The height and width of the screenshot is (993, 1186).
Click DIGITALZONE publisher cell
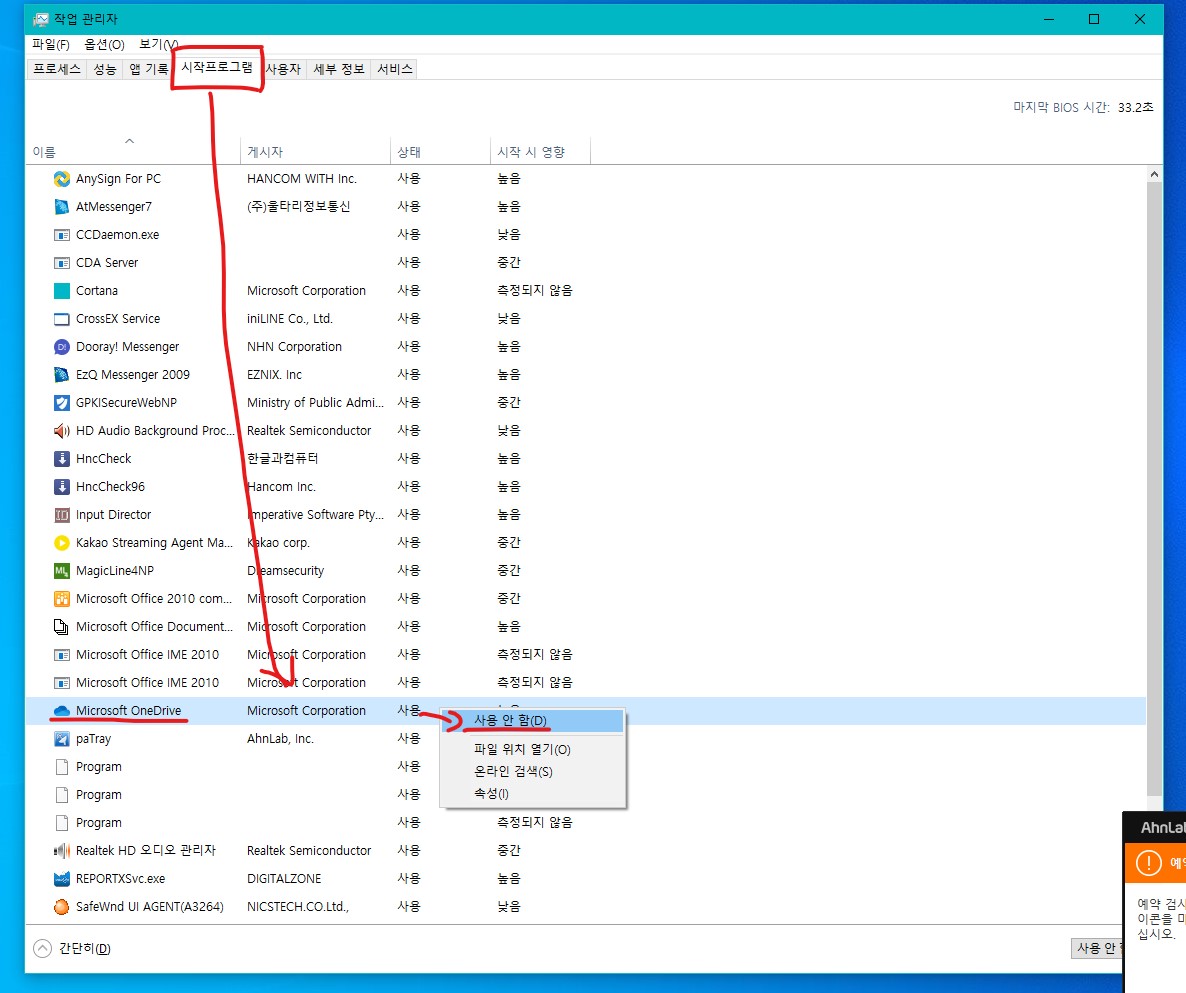click(x=284, y=879)
